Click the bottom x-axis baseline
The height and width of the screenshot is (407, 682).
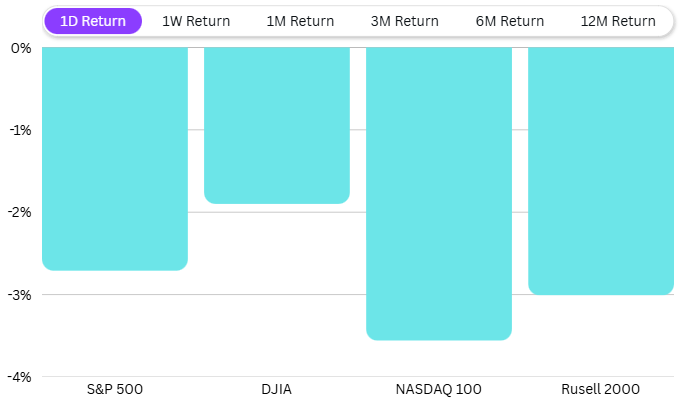[x=358, y=377]
